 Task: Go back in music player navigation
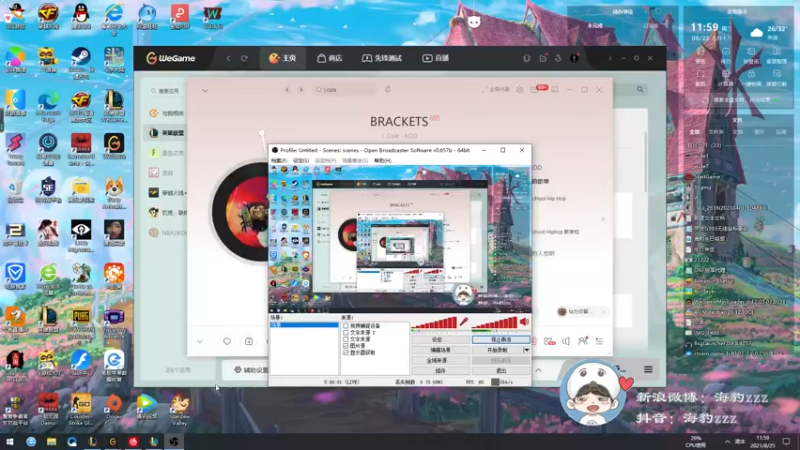pyautogui.click(x=287, y=90)
